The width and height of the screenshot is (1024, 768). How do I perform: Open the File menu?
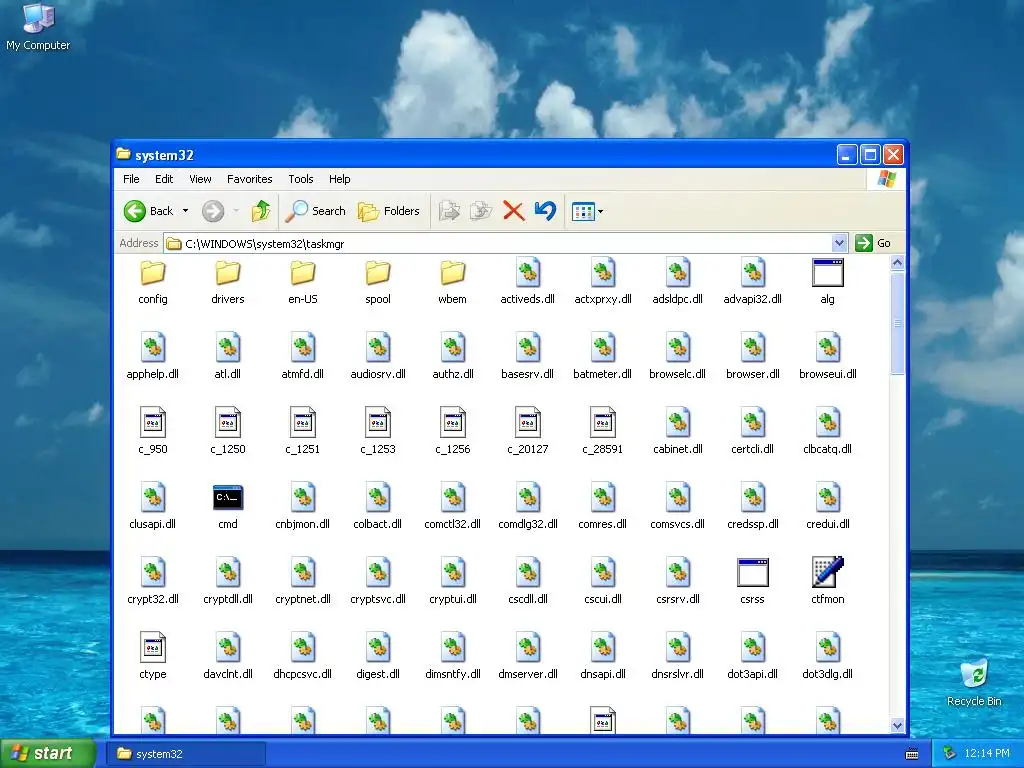coord(131,179)
